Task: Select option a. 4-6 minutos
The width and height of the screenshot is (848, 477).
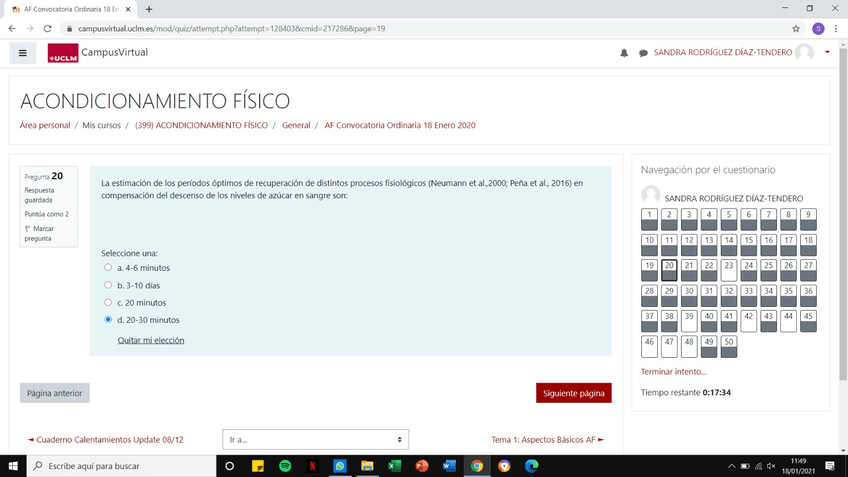Action: [x=108, y=268]
